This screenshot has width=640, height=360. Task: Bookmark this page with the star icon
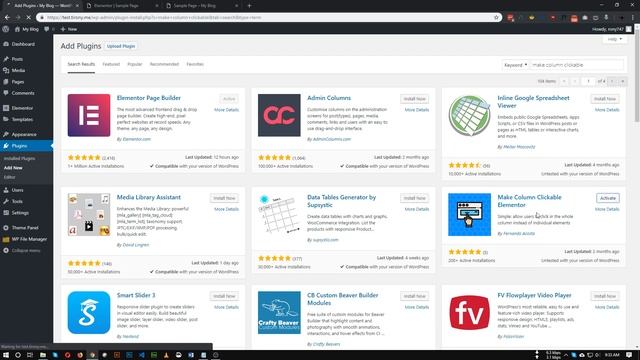[x=496, y=18]
